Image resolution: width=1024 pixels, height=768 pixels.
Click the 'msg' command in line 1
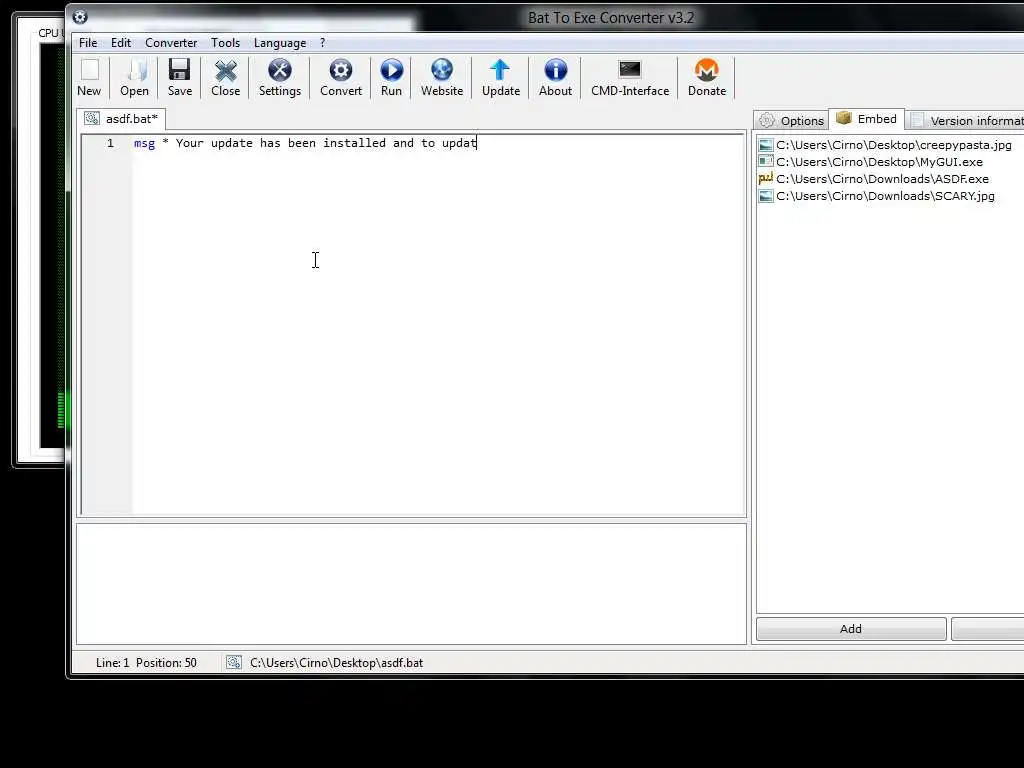144,143
